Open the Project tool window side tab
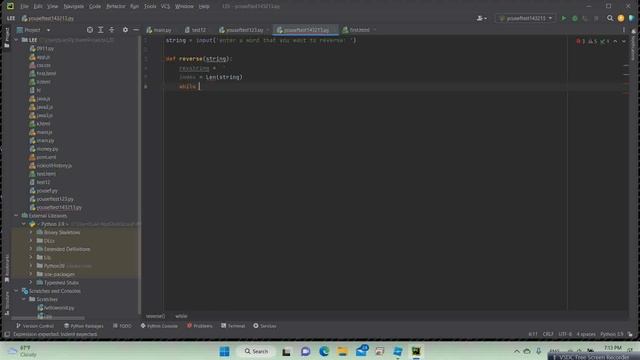This screenshot has width=640, height=360. pos(7,38)
